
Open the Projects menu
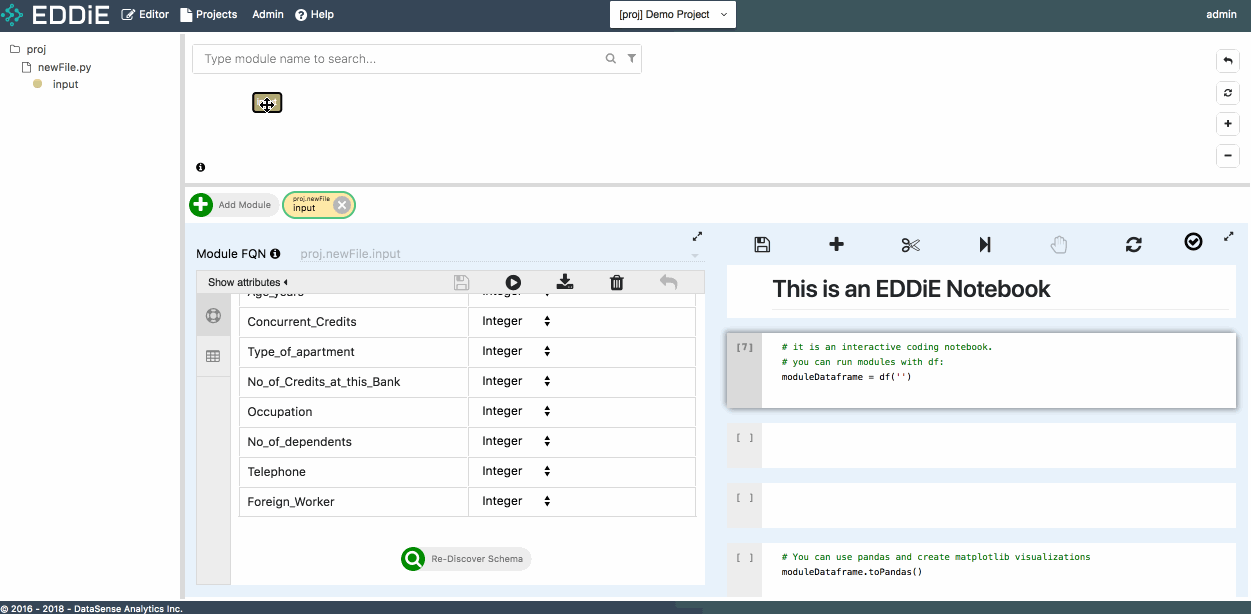click(x=209, y=15)
